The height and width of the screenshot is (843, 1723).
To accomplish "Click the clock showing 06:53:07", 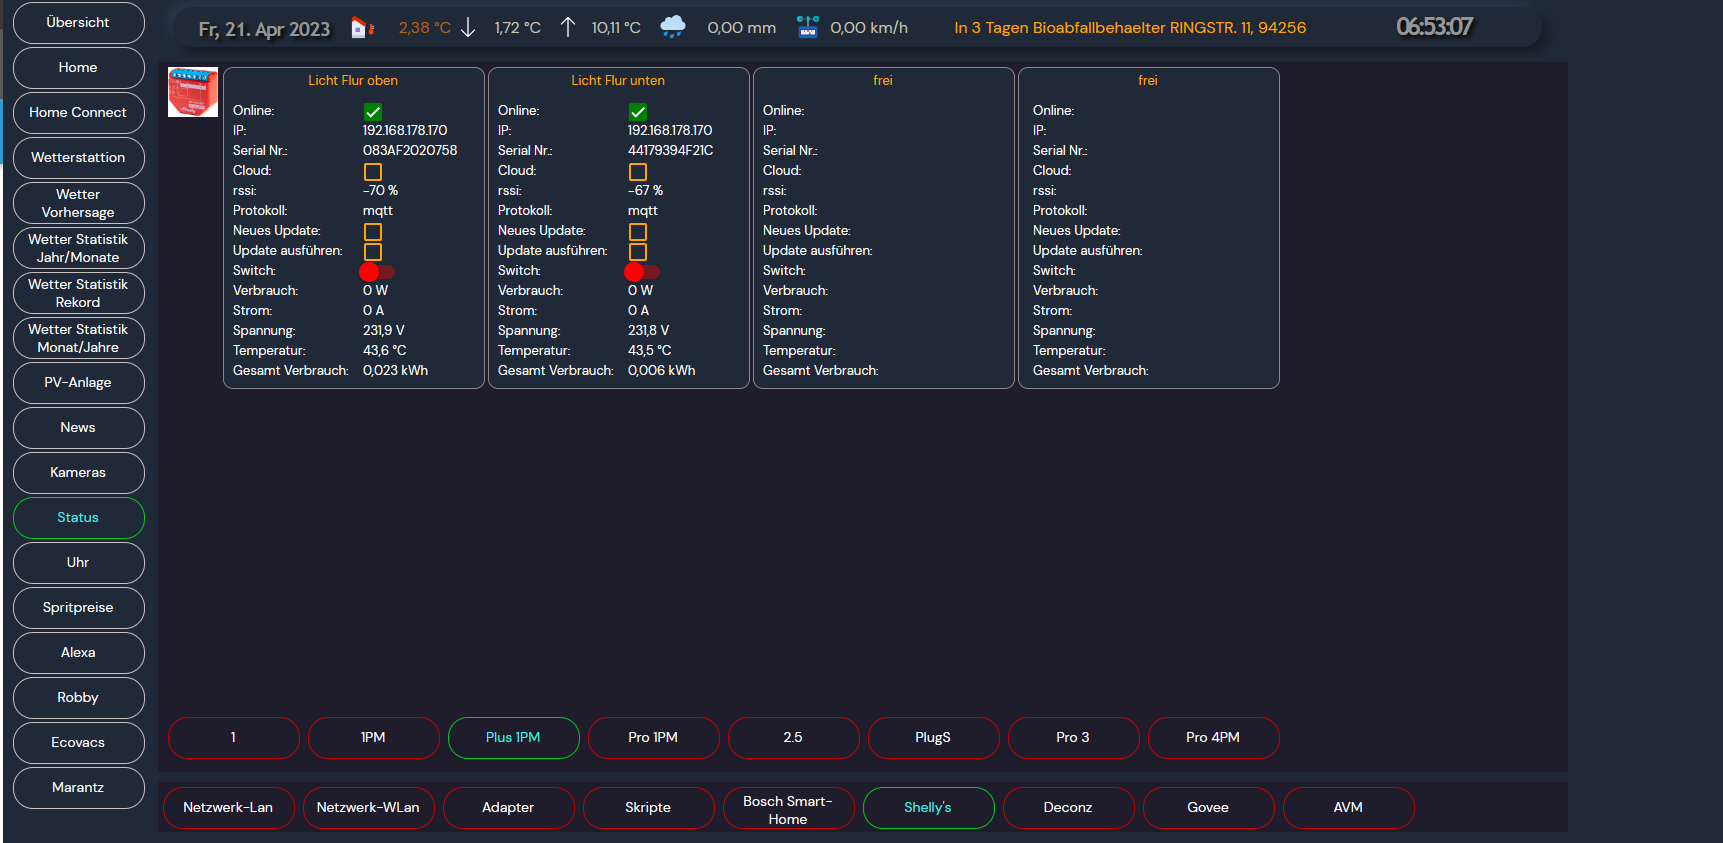I will [1434, 27].
